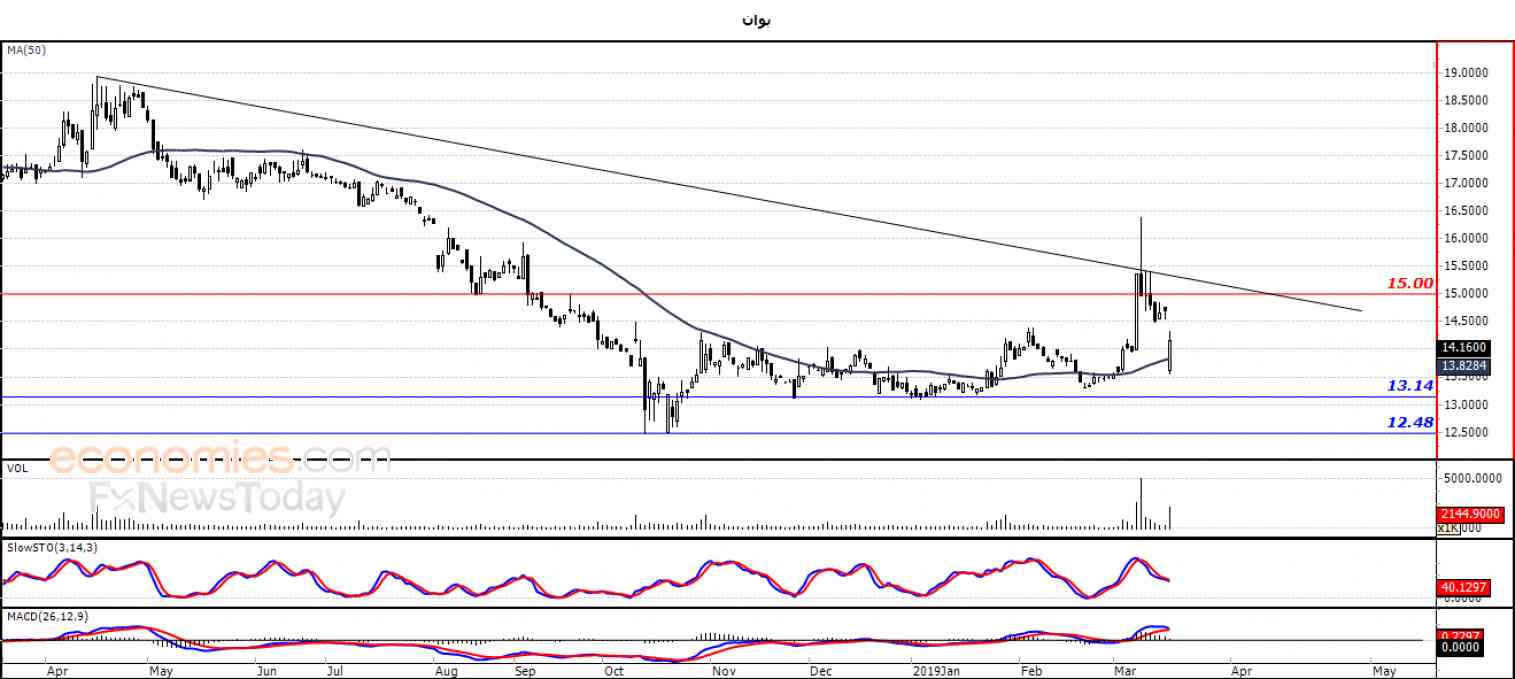Click the MA(50) indicator label
Screen dimensions: 1515x679
[x=26, y=49]
